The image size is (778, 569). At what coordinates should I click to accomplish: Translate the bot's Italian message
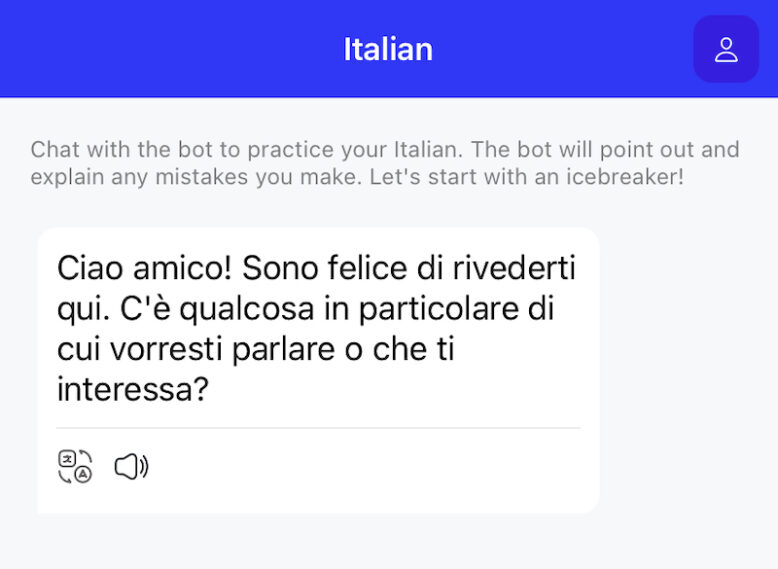[75, 466]
